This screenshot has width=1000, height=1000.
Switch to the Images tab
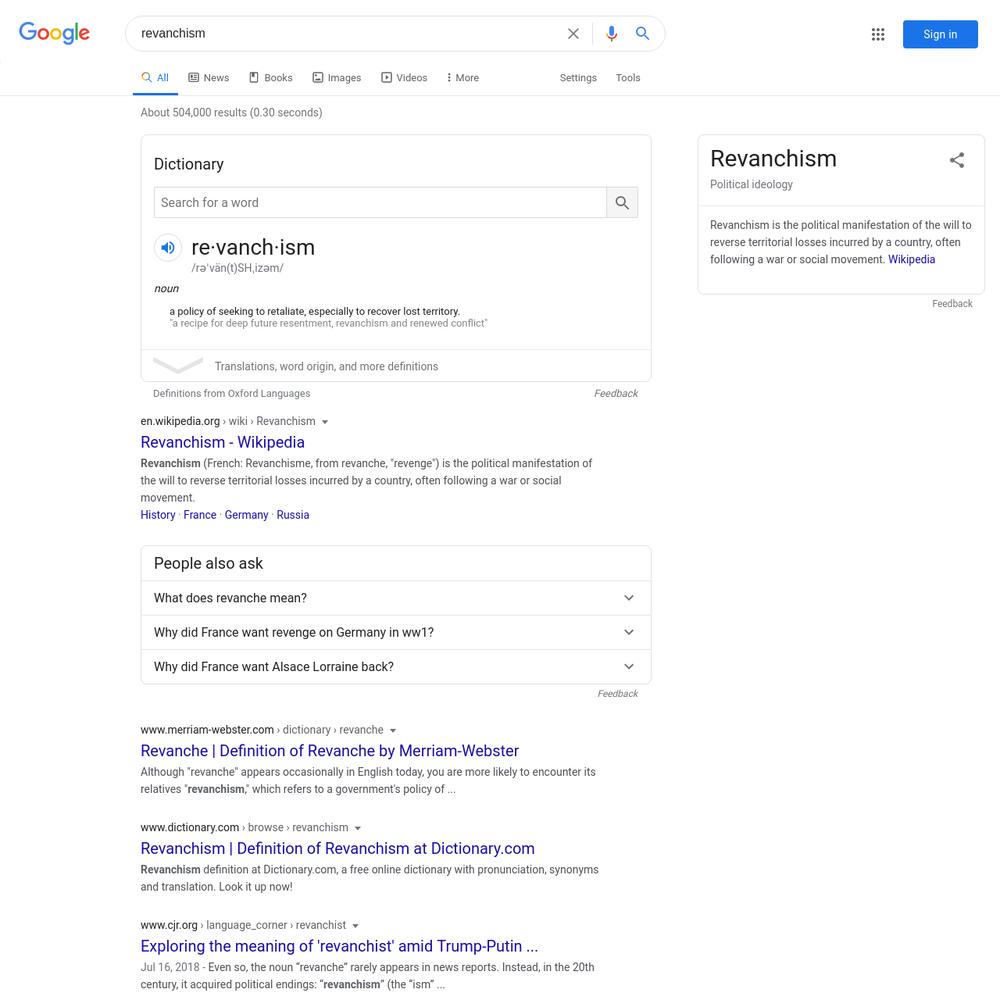(337, 78)
